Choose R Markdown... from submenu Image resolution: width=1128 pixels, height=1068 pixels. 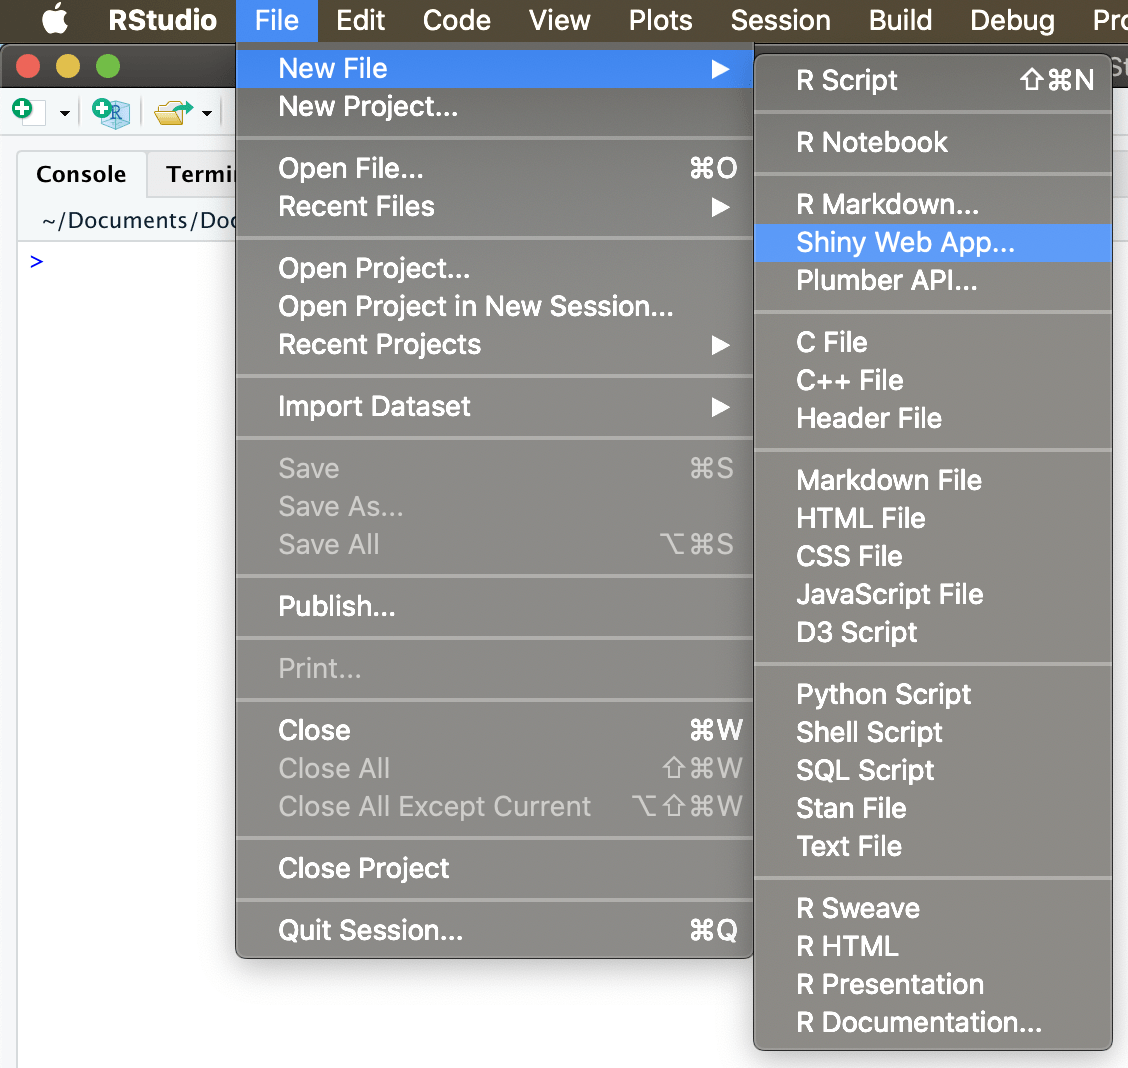pos(933,204)
